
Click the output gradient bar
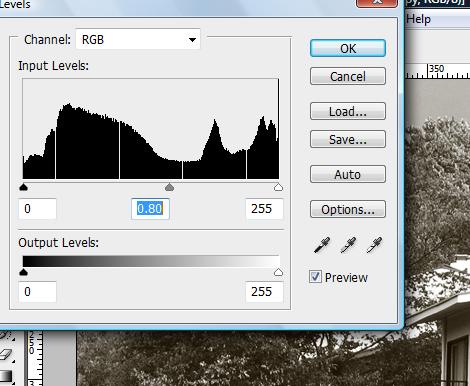pyautogui.click(x=151, y=261)
